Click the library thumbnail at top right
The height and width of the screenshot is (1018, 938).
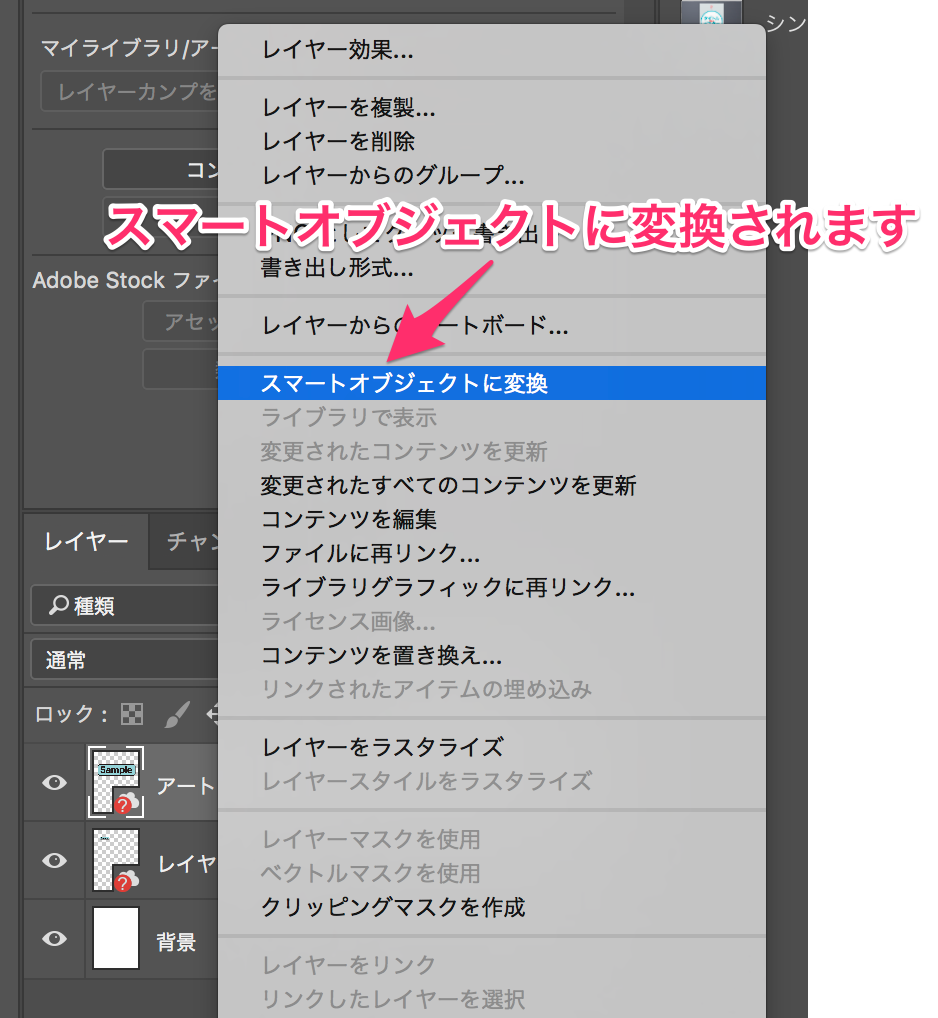pos(711,12)
